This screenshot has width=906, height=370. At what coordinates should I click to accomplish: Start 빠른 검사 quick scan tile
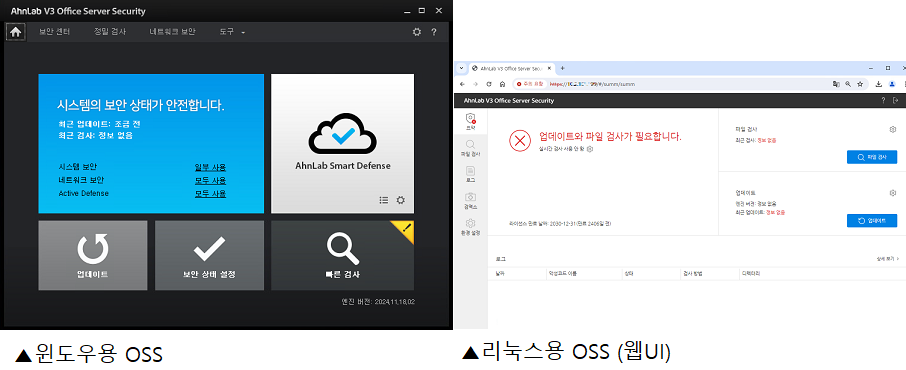point(343,256)
